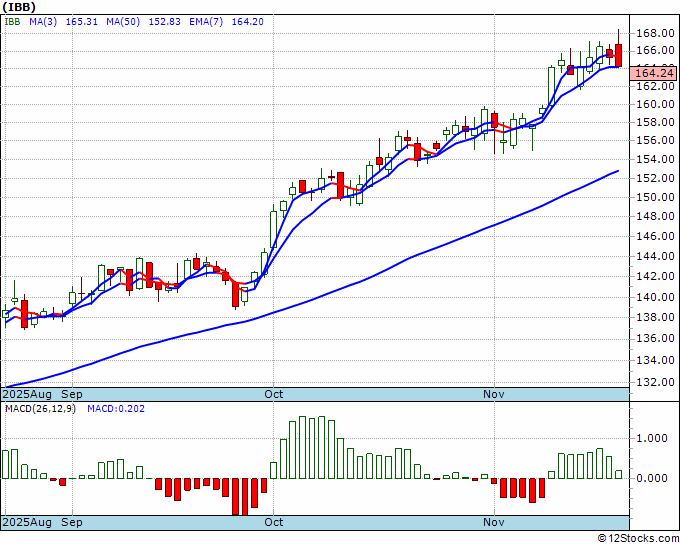Viewport: 680px width, 546px height.
Task: Click the Oct label on MACD panel axis
Action: tap(274, 522)
